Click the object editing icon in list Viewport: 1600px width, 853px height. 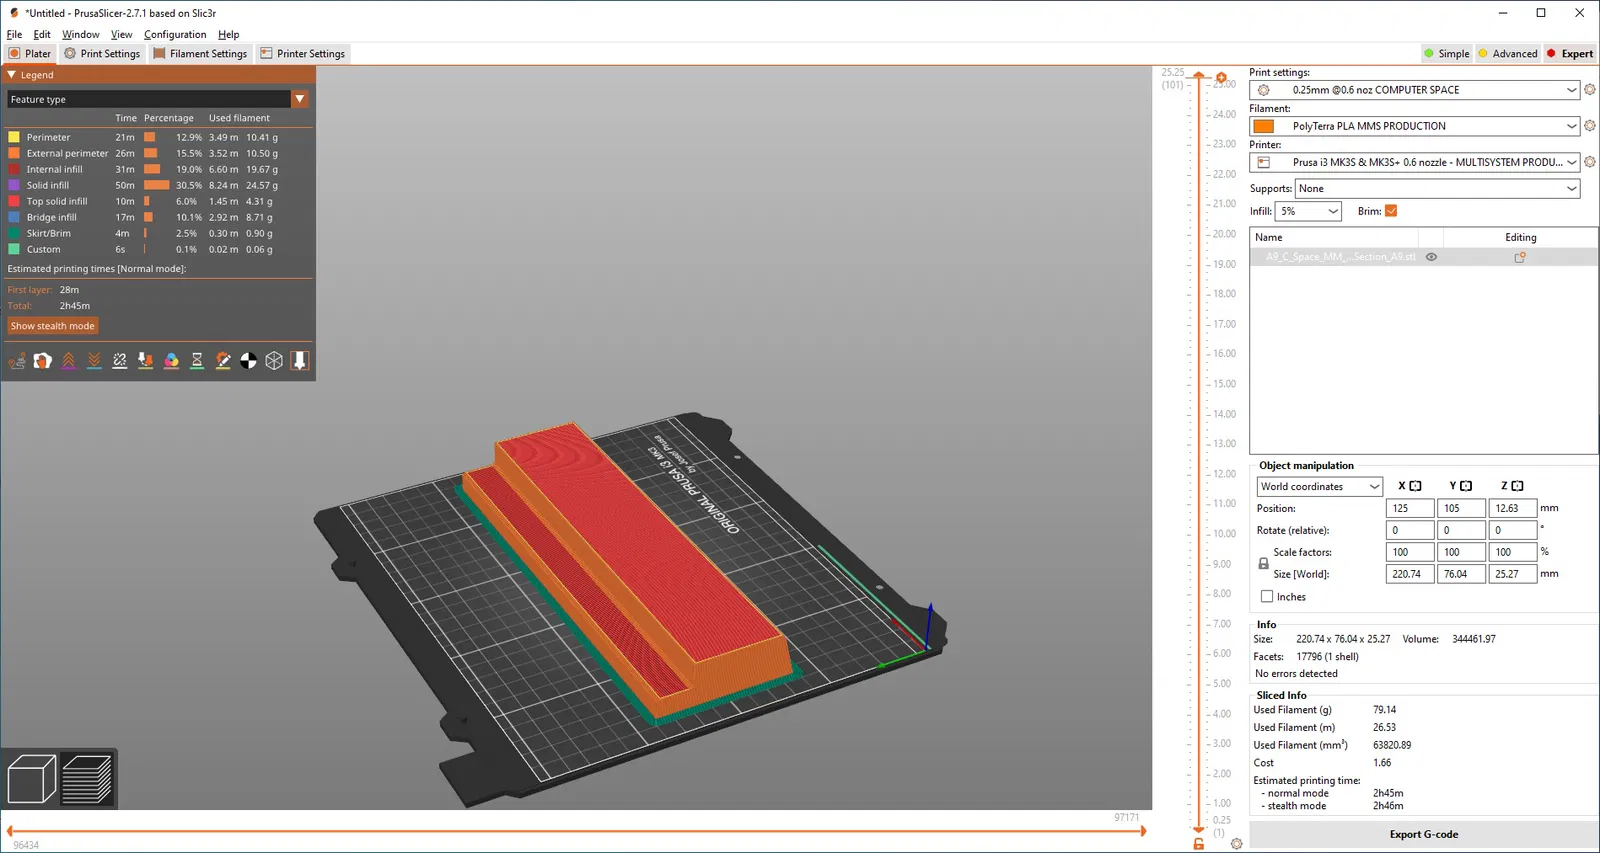1520,257
